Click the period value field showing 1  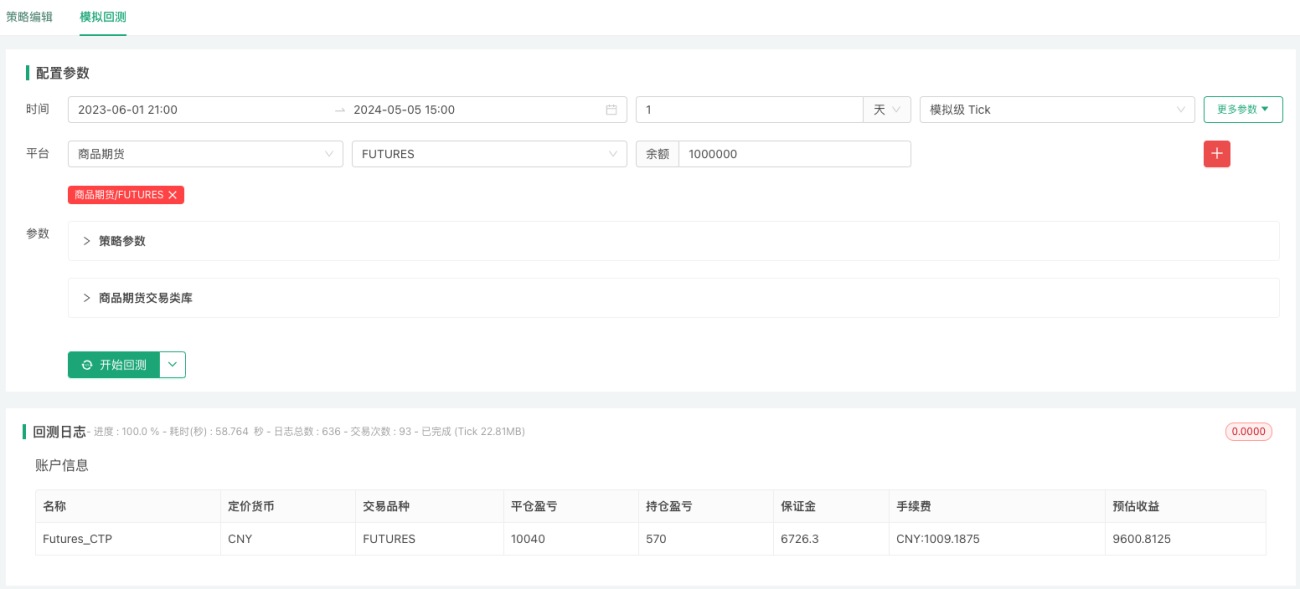pyautogui.click(x=749, y=110)
